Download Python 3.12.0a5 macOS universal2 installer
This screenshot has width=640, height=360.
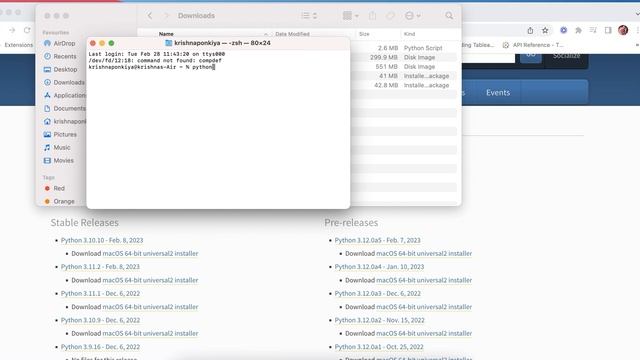[x=424, y=253]
